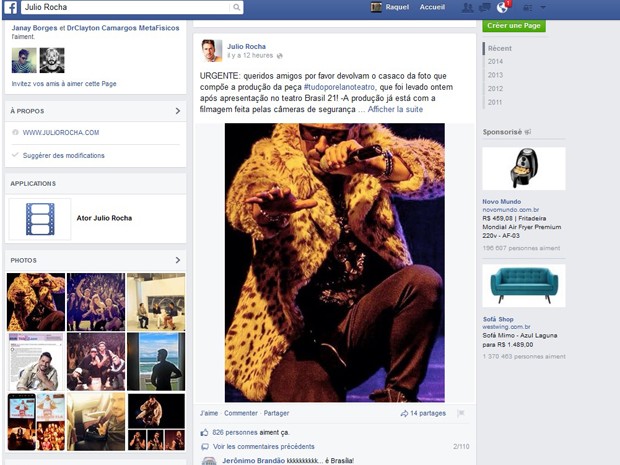The height and width of the screenshot is (465, 620).
Task: Open the friend requests icon
Action: click(x=466, y=7)
